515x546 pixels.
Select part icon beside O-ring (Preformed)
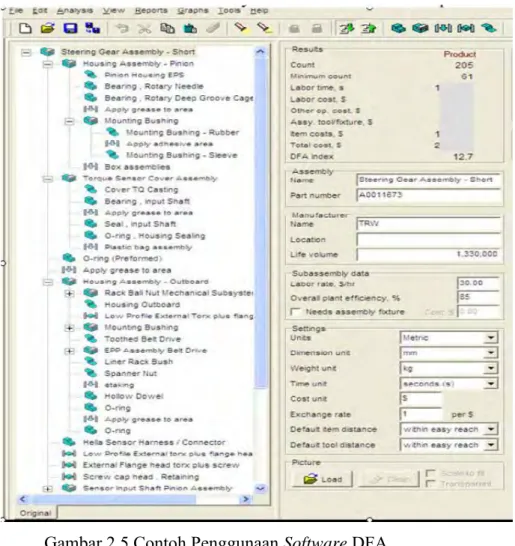(x=69, y=258)
